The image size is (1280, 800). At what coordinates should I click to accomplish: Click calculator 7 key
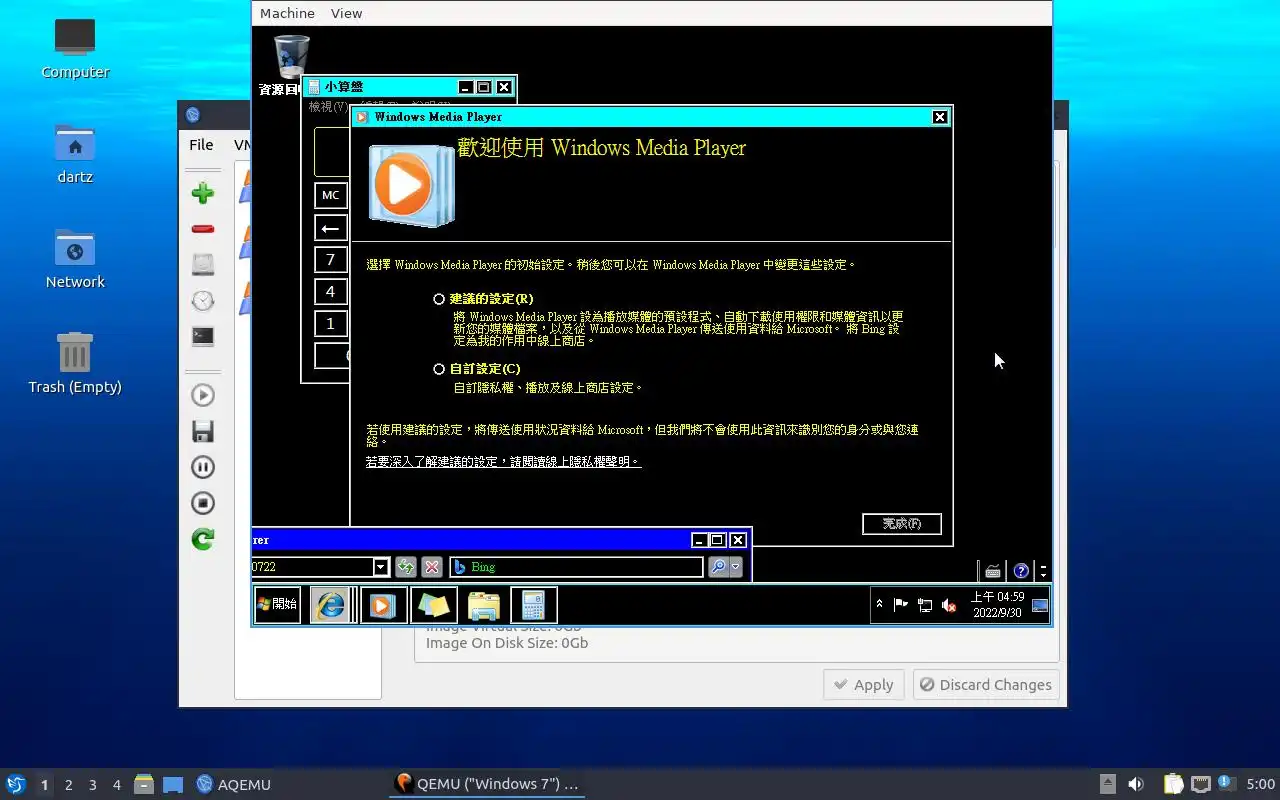coord(331,259)
